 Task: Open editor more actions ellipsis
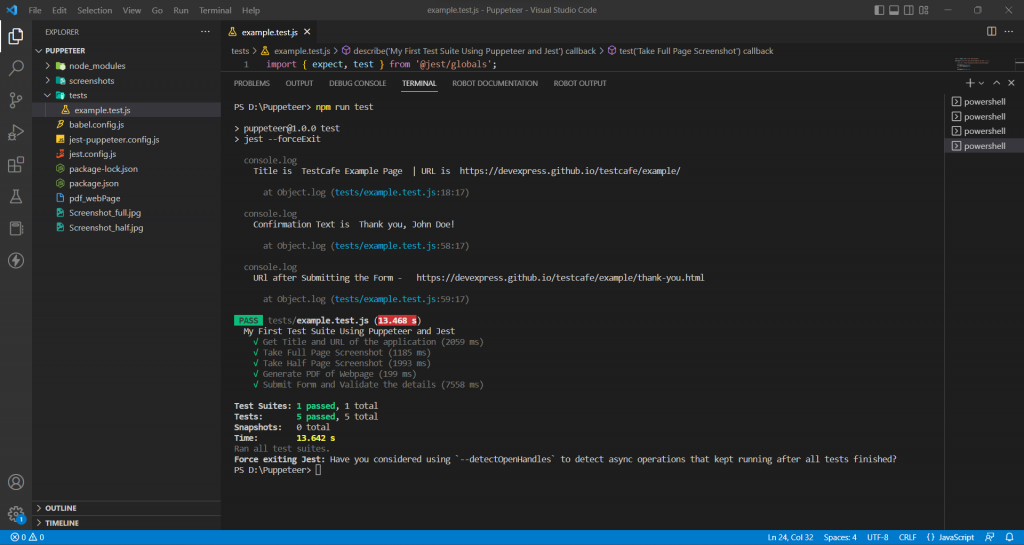coord(1008,31)
